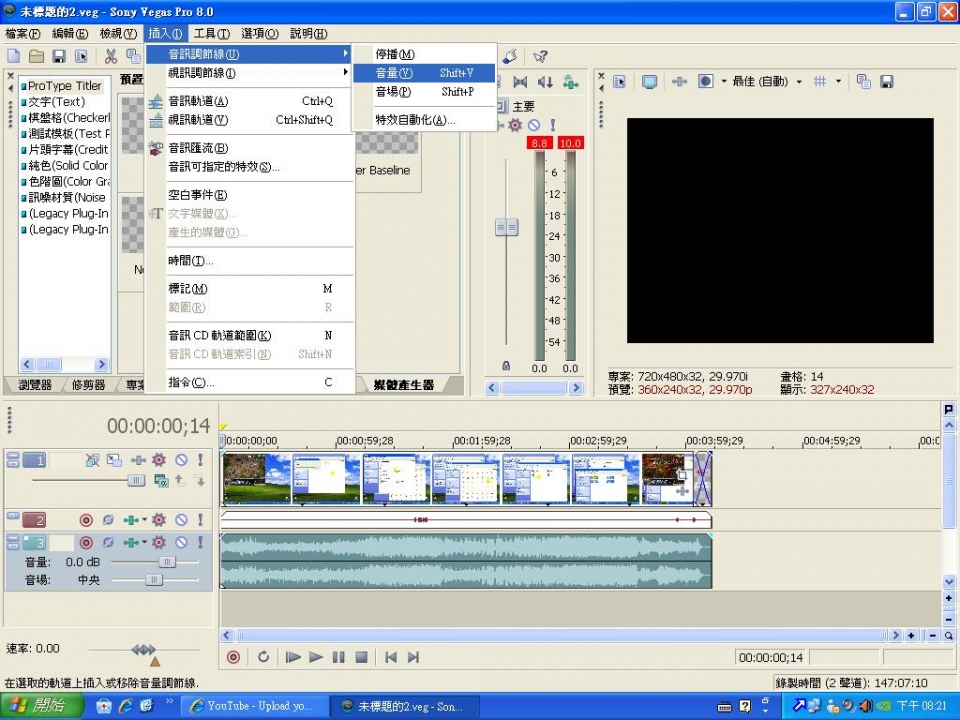Image resolution: width=960 pixels, height=720 pixels.
Task: Click the YouTube Upload taskbar button
Action: click(258, 706)
